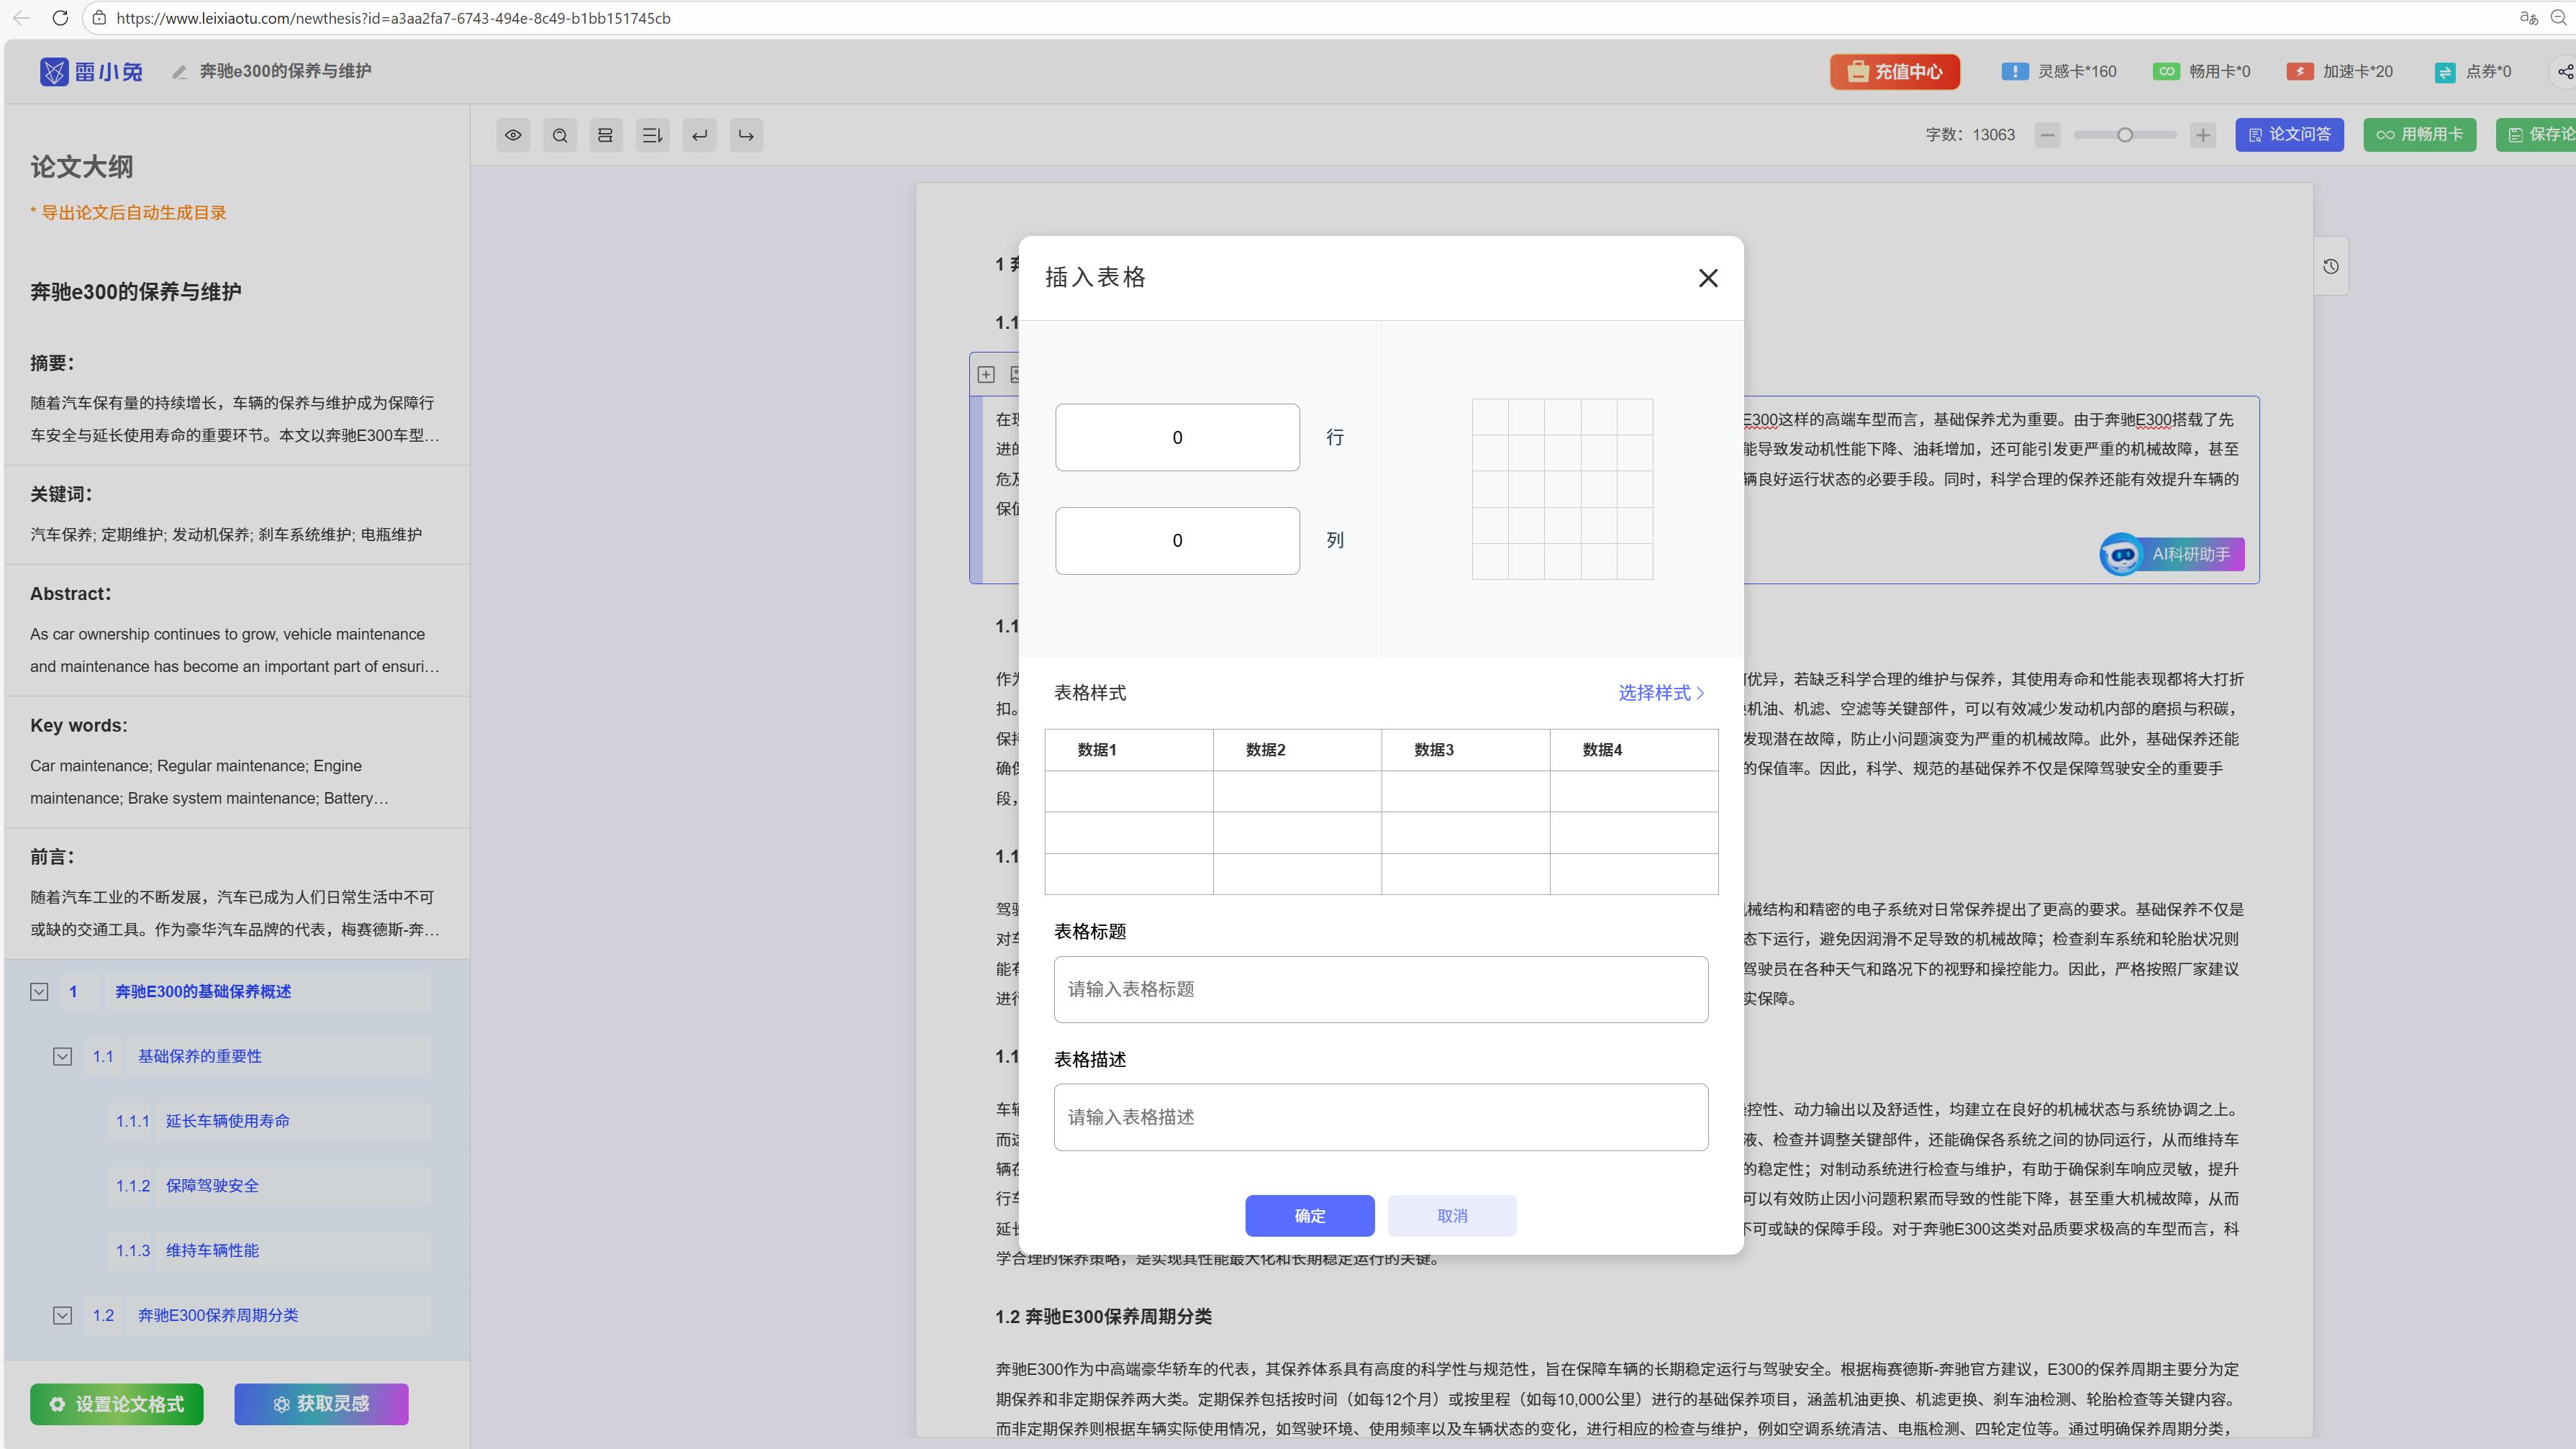Collapse section 1.1 基础保养的重要性
2576x1449 pixels.
62,1056
